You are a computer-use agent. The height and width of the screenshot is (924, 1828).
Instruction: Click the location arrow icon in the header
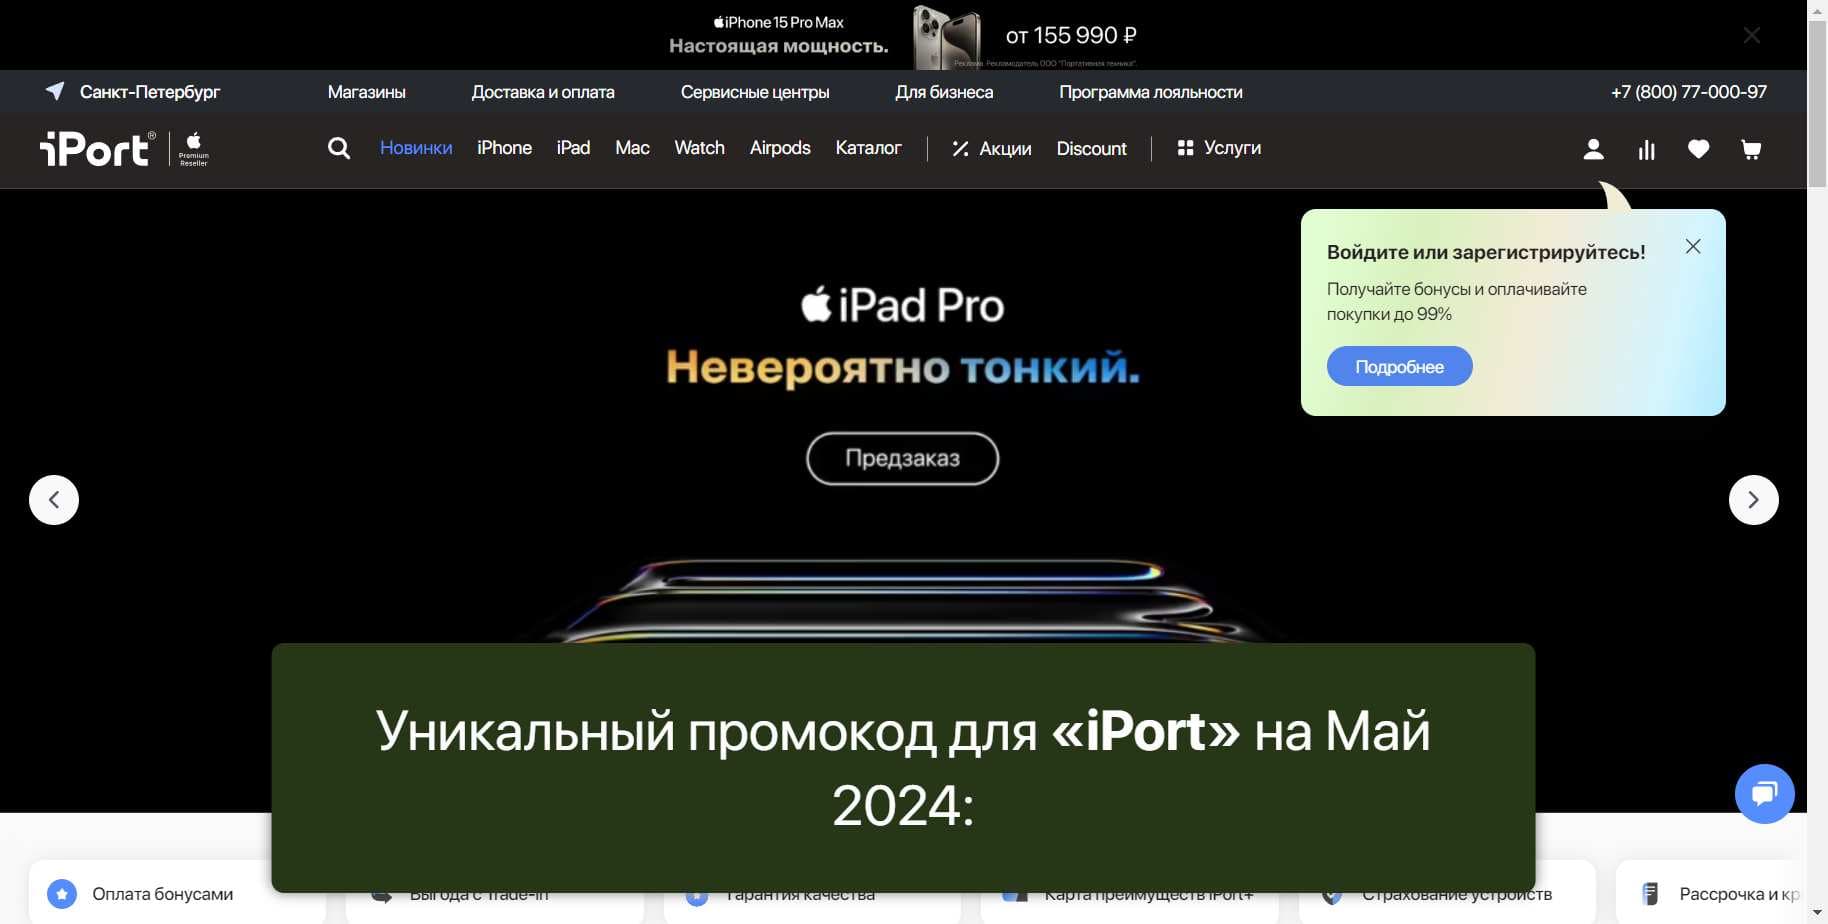(53, 91)
